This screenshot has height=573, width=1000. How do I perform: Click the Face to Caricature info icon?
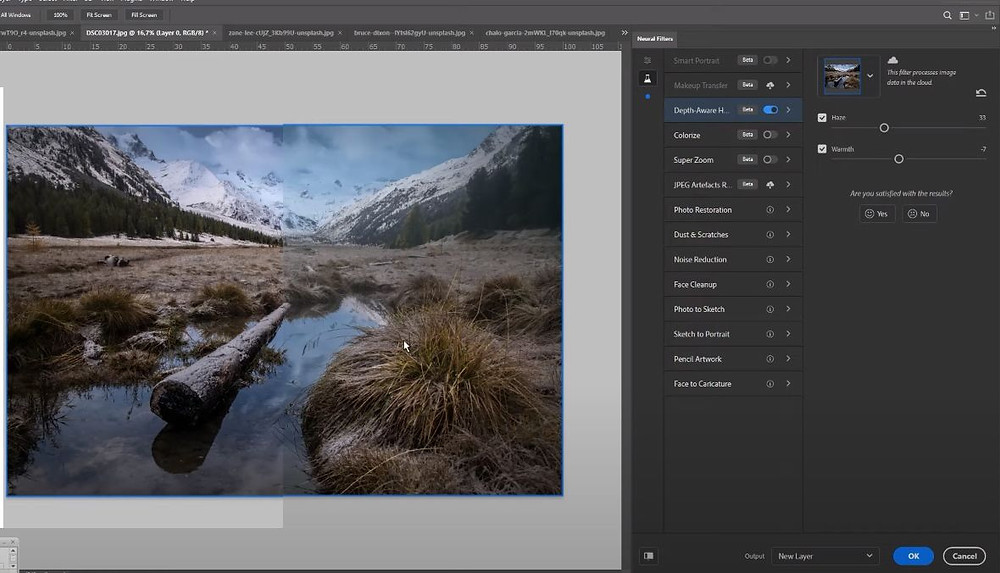click(x=770, y=384)
